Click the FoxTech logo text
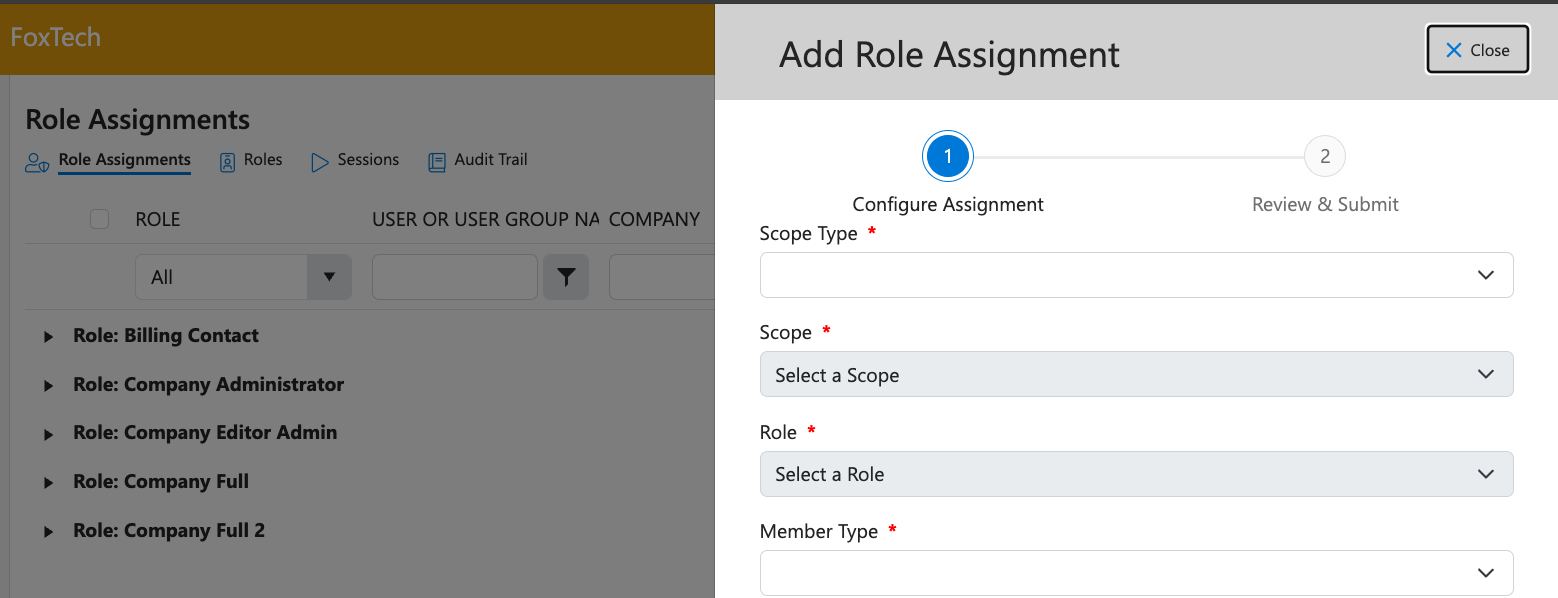The width and height of the screenshot is (1558, 598). [56, 38]
